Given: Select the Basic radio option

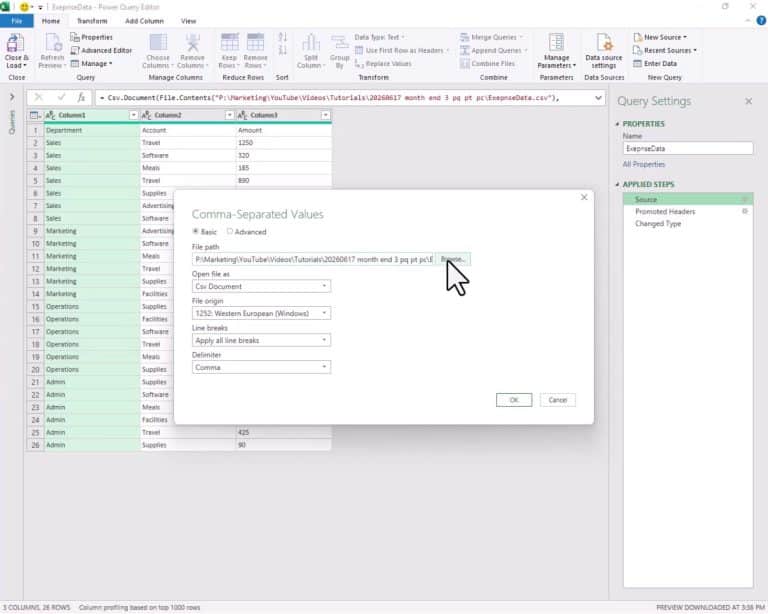Looking at the screenshot, I should click(195, 232).
